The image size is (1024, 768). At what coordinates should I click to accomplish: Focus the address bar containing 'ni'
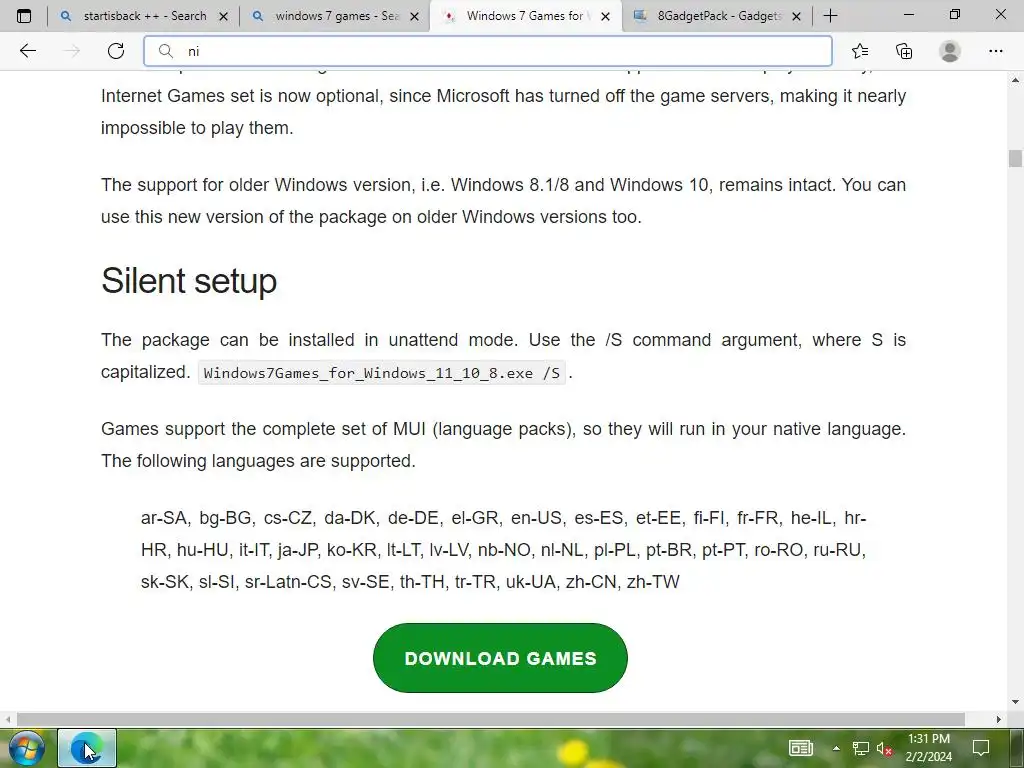click(488, 51)
